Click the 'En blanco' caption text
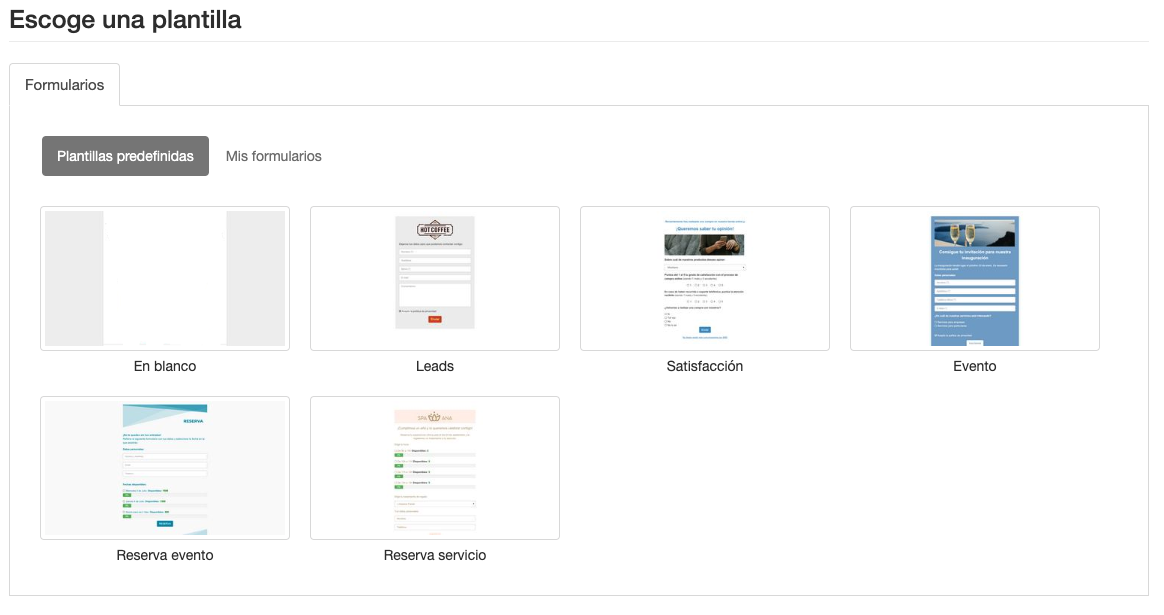Screen dimensions: 1164x615 [x=165, y=366]
